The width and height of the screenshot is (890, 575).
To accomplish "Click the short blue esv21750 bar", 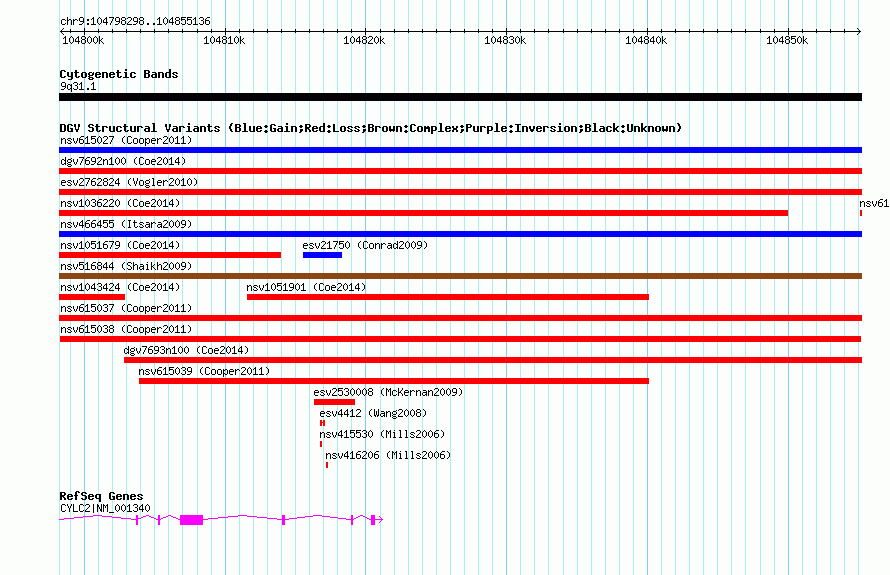I will [322, 255].
